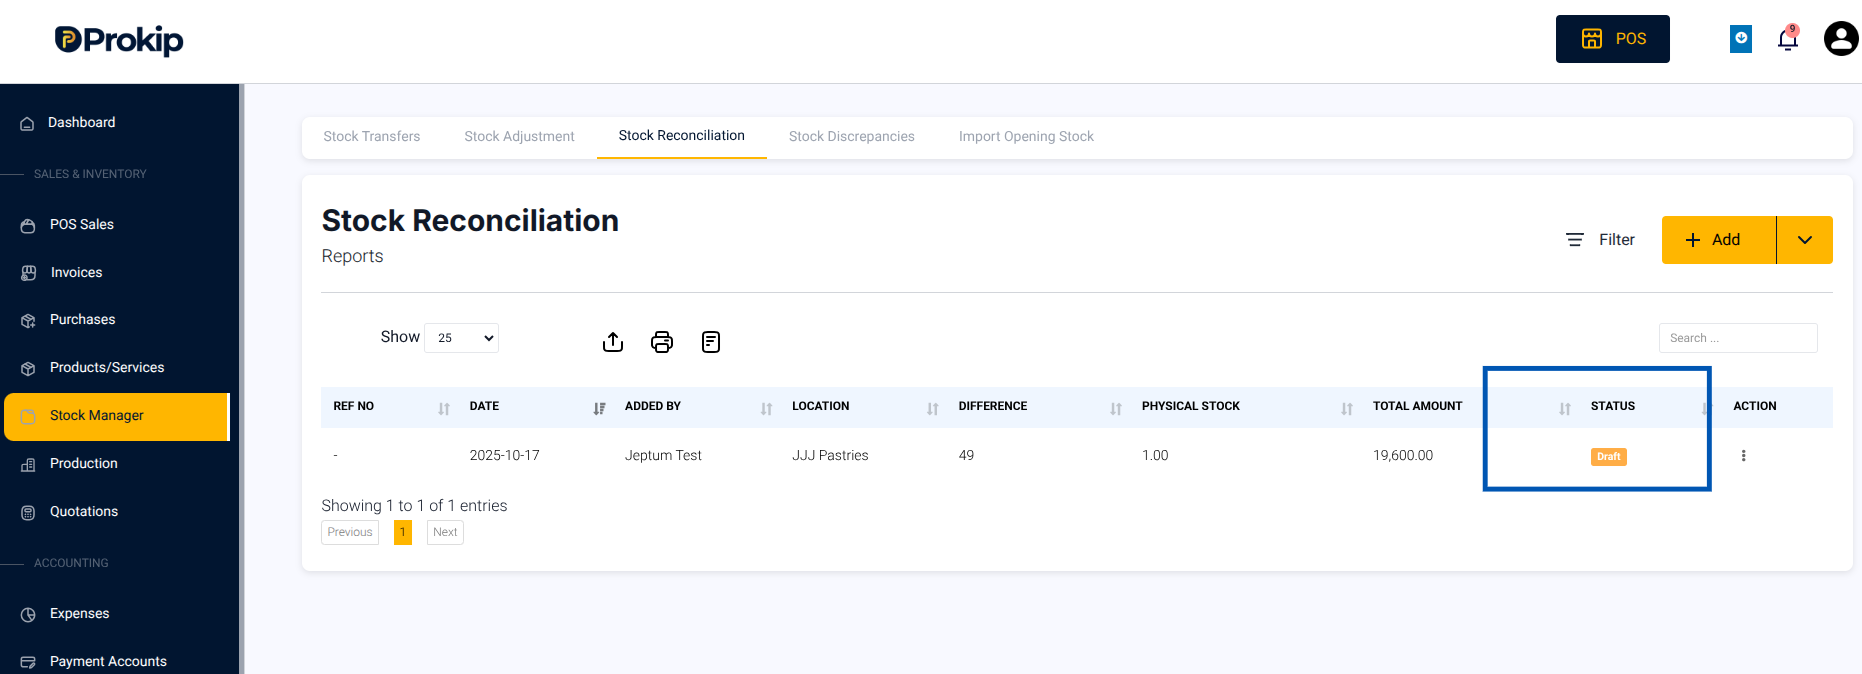Click the Next pagination button
1862x674 pixels.
coord(445,532)
